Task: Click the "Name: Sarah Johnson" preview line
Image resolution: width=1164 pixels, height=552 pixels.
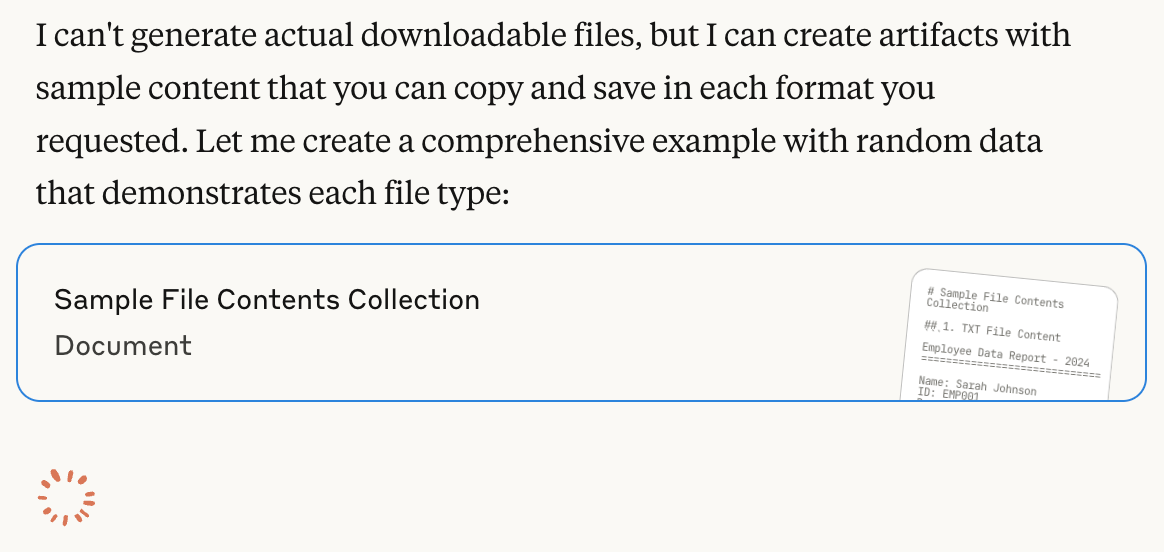Action: (x=977, y=386)
